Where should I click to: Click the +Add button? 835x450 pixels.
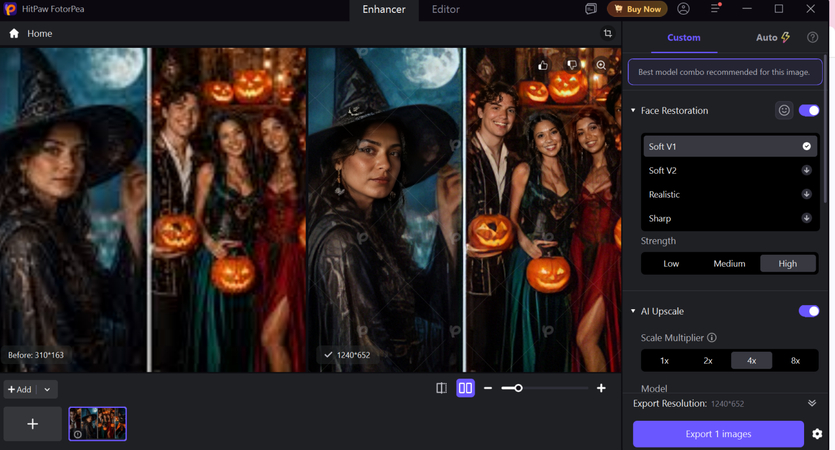(20, 389)
